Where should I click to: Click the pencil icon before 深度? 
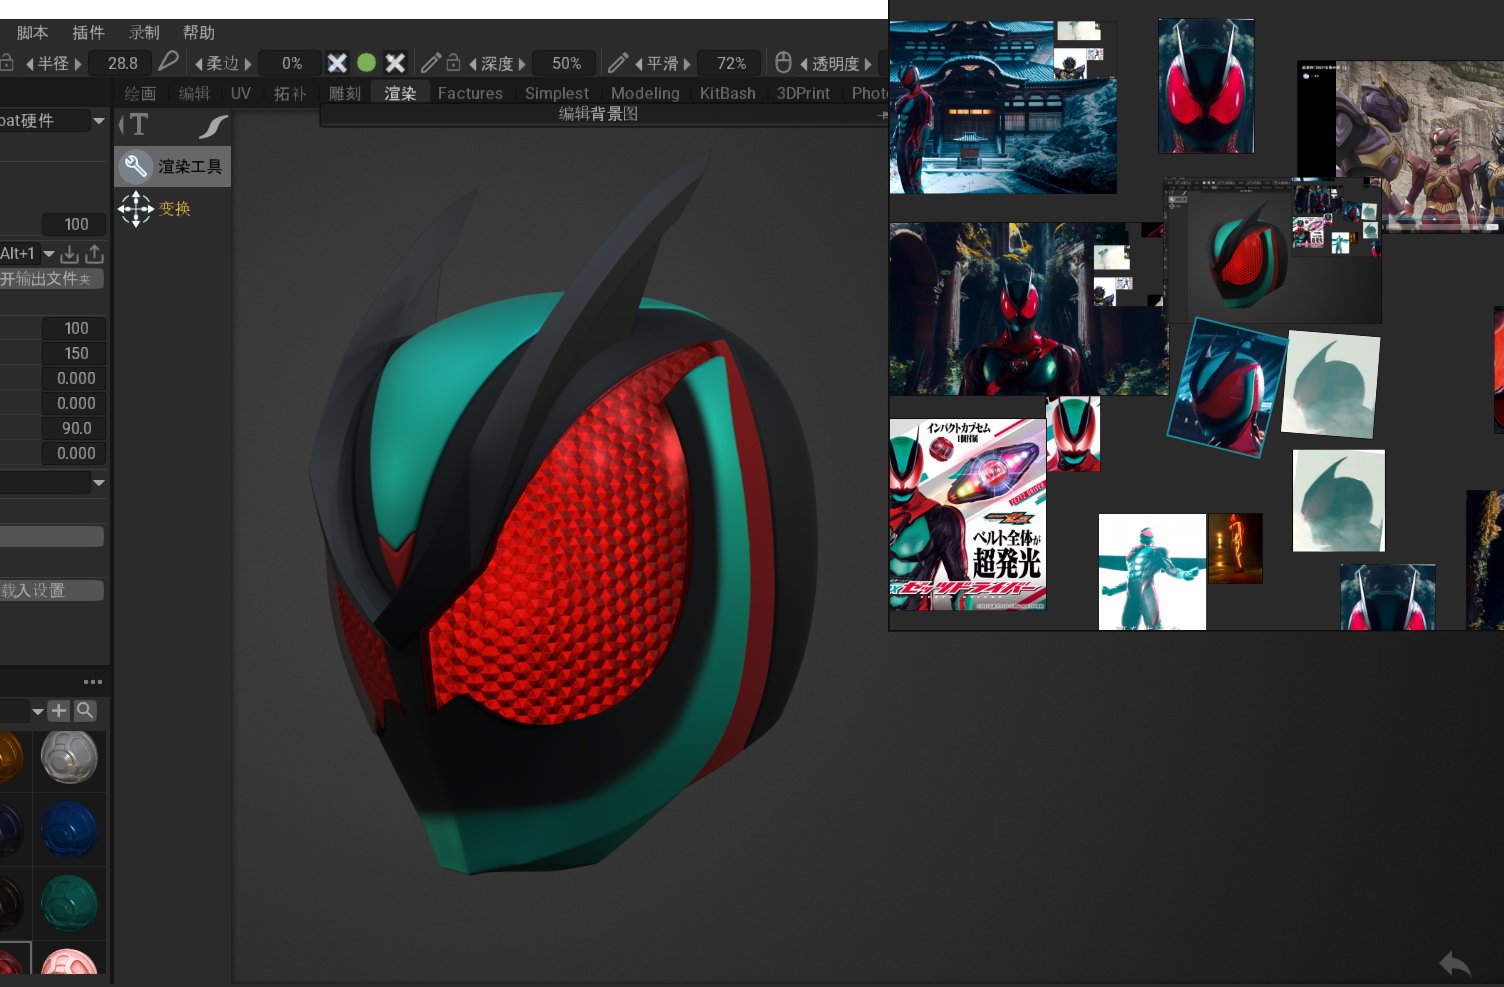pyautogui.click(x=430, y=63)
